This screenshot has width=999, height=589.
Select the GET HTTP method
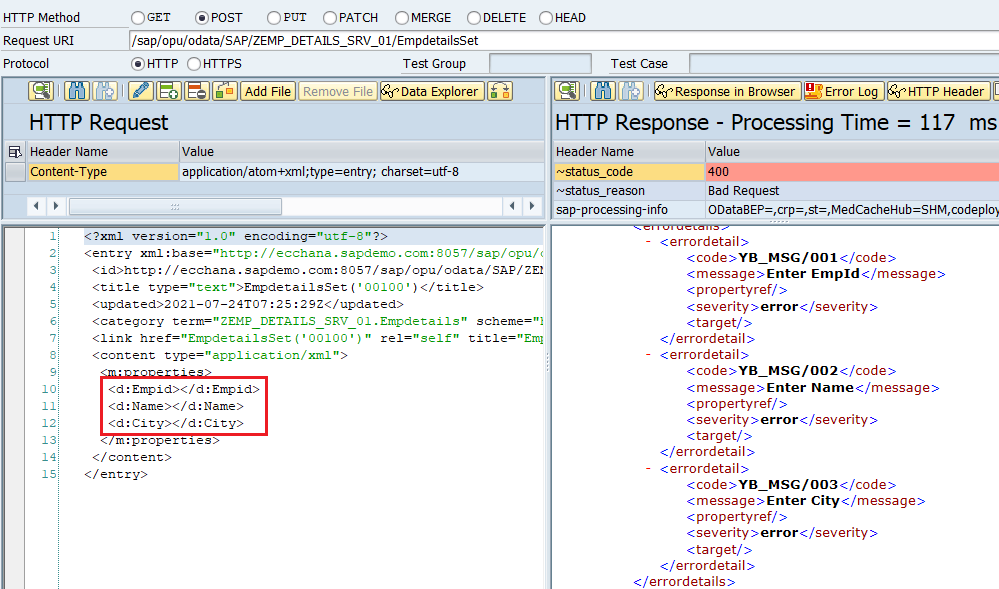[139, 17]
